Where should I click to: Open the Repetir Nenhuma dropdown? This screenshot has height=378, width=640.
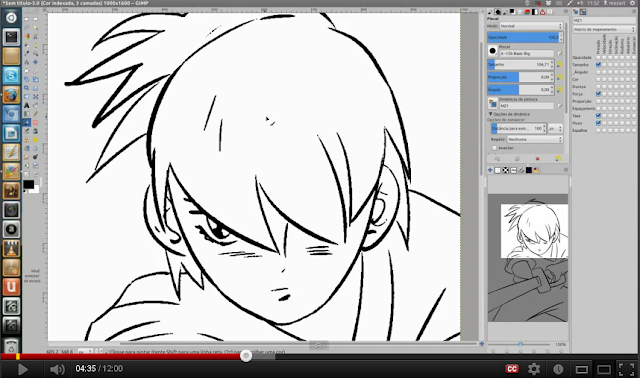point(535,139)
